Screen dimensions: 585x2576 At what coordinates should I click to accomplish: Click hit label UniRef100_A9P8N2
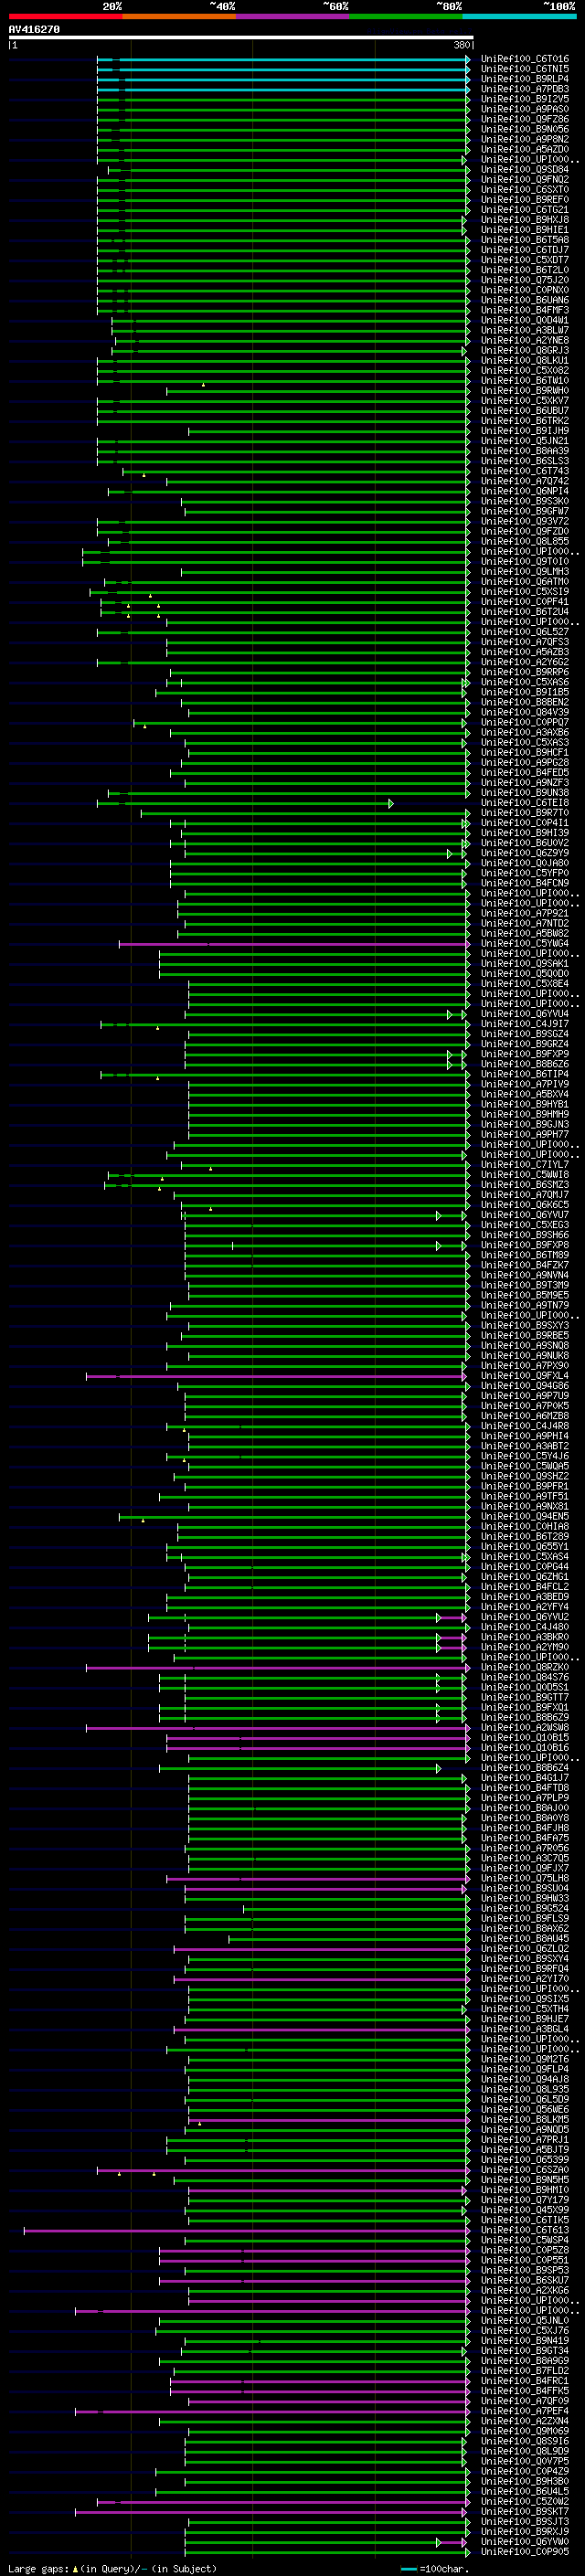coord(525,139)
